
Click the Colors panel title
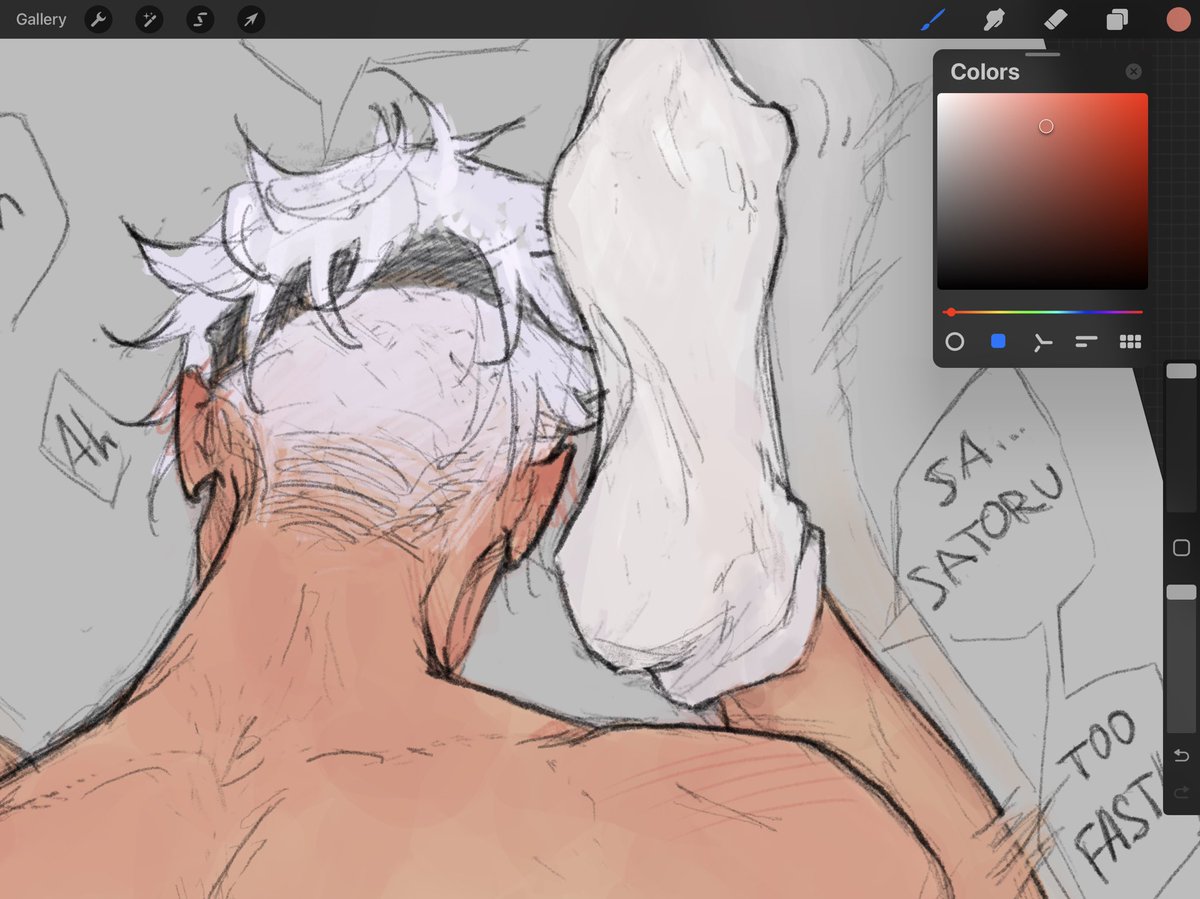[x=984, y=72]
